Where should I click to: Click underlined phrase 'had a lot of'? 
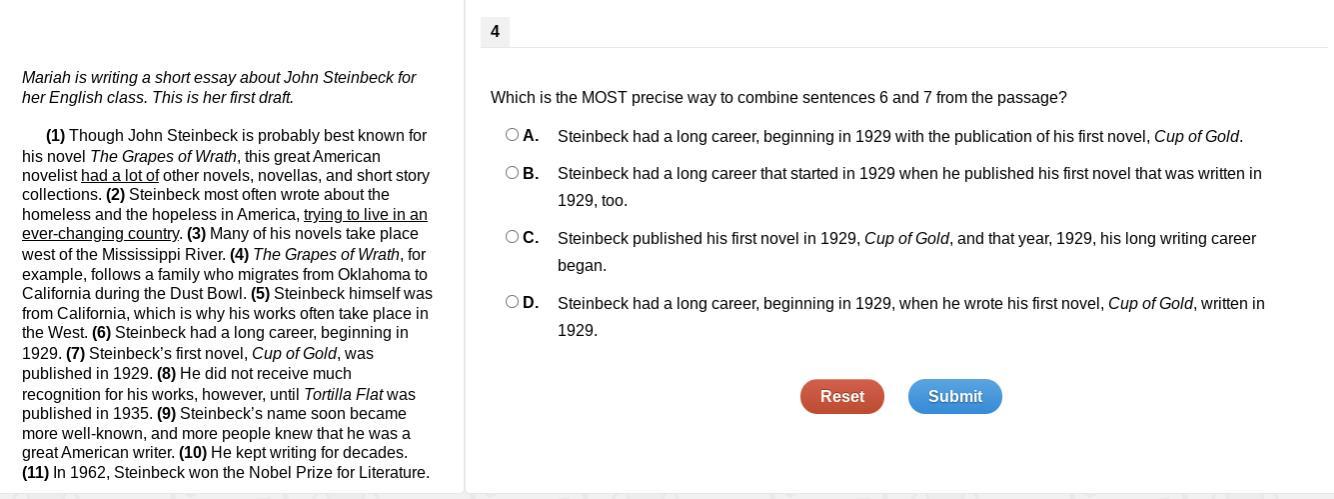tap(120, 175)
